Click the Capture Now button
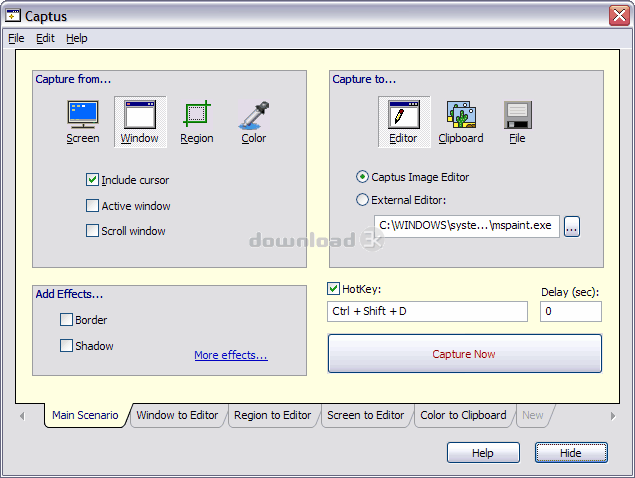Viewport: 635px width, 478px height. (465, 354)
